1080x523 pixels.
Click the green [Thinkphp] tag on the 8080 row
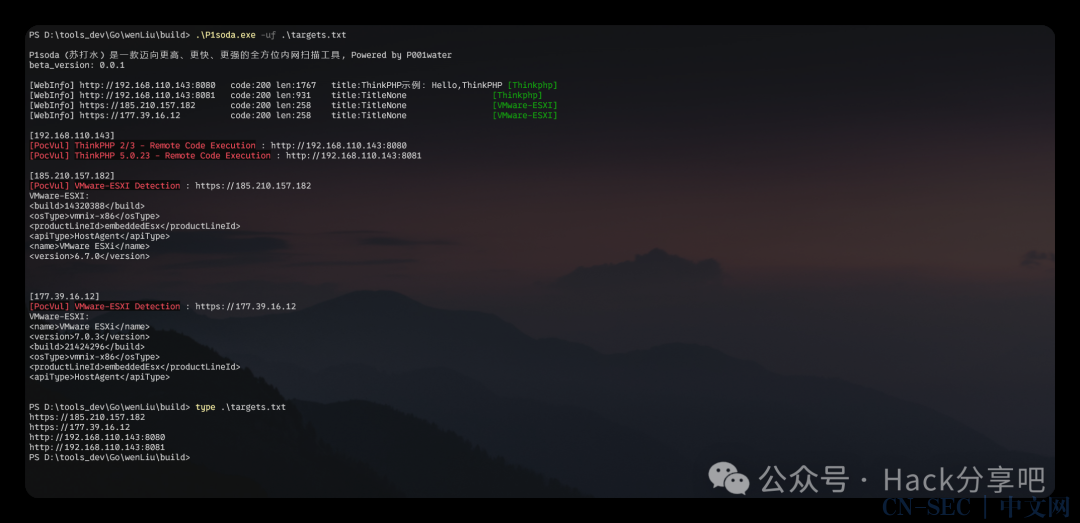pos(532,85)
